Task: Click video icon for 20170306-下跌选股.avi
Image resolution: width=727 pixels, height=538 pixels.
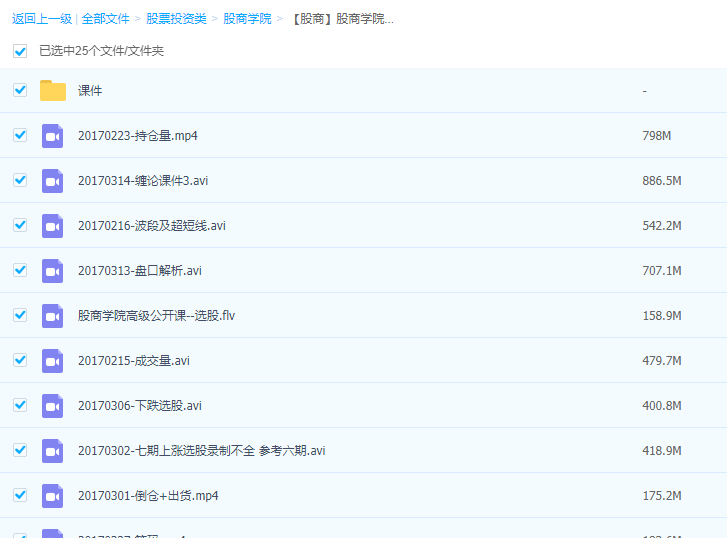Action: tap(53, 406)
